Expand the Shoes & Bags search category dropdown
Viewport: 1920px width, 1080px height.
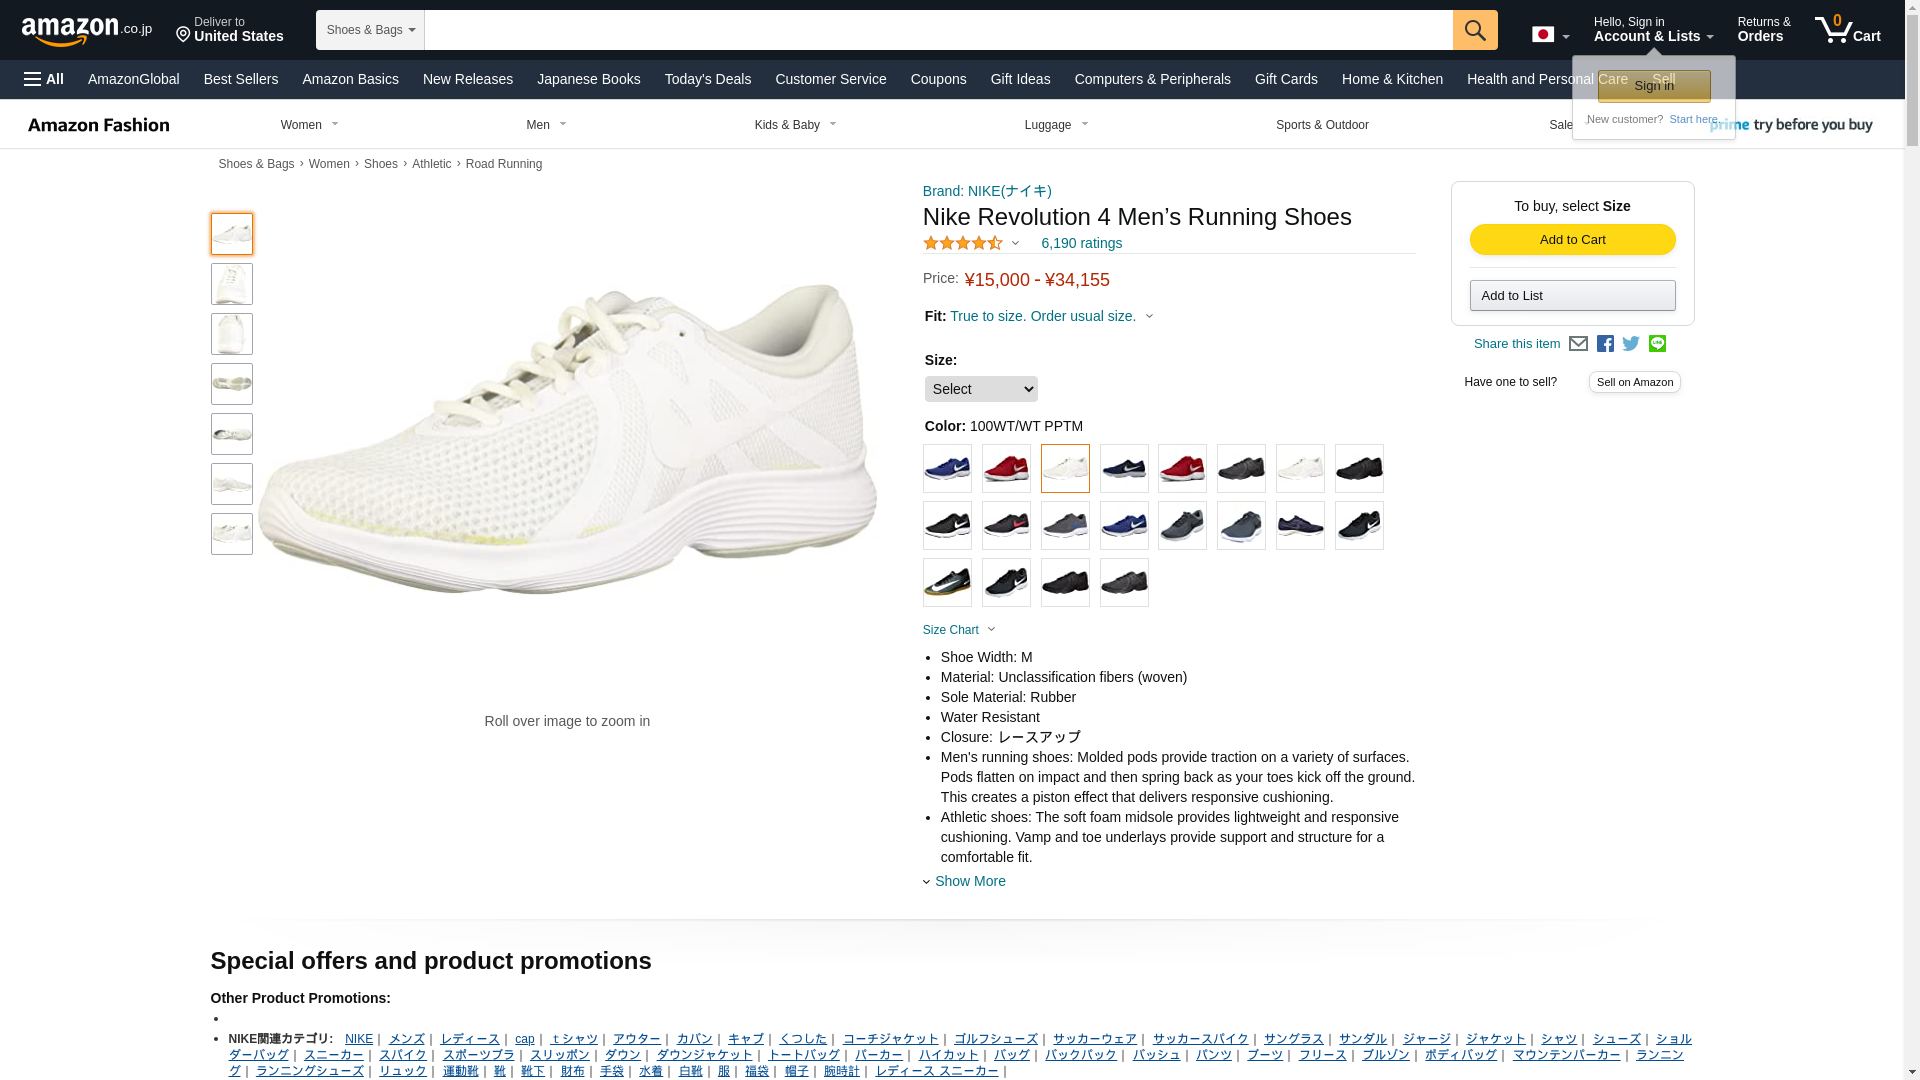pyautogui.click(x=370, y=30)
